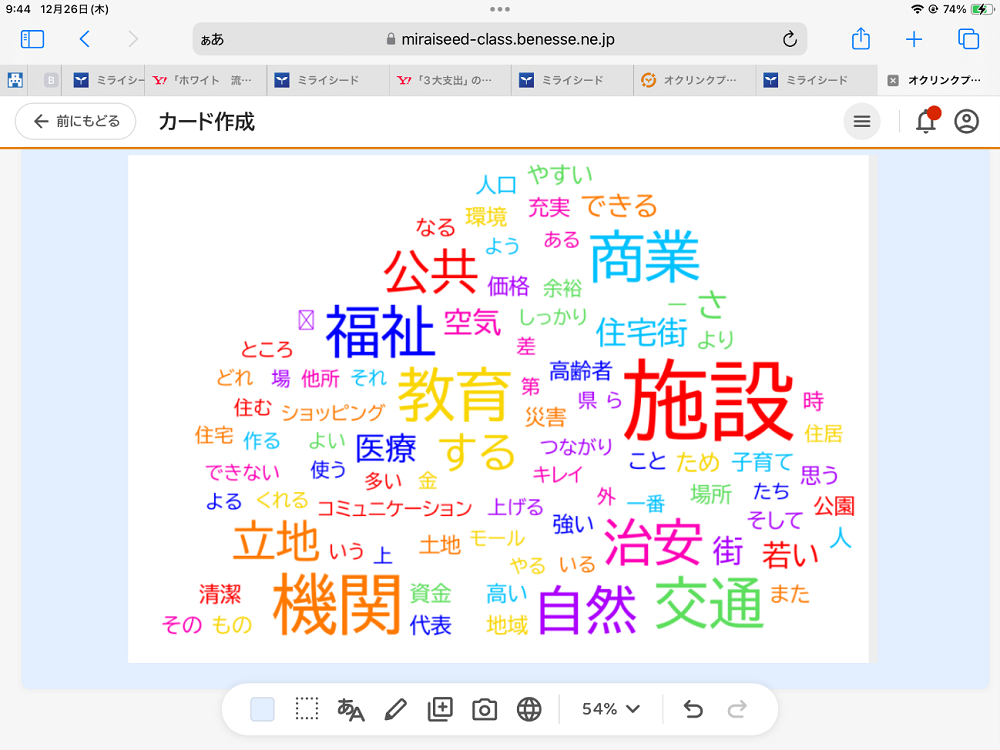
Task: Select the pencil drawing tool
Action: point(395,709)
